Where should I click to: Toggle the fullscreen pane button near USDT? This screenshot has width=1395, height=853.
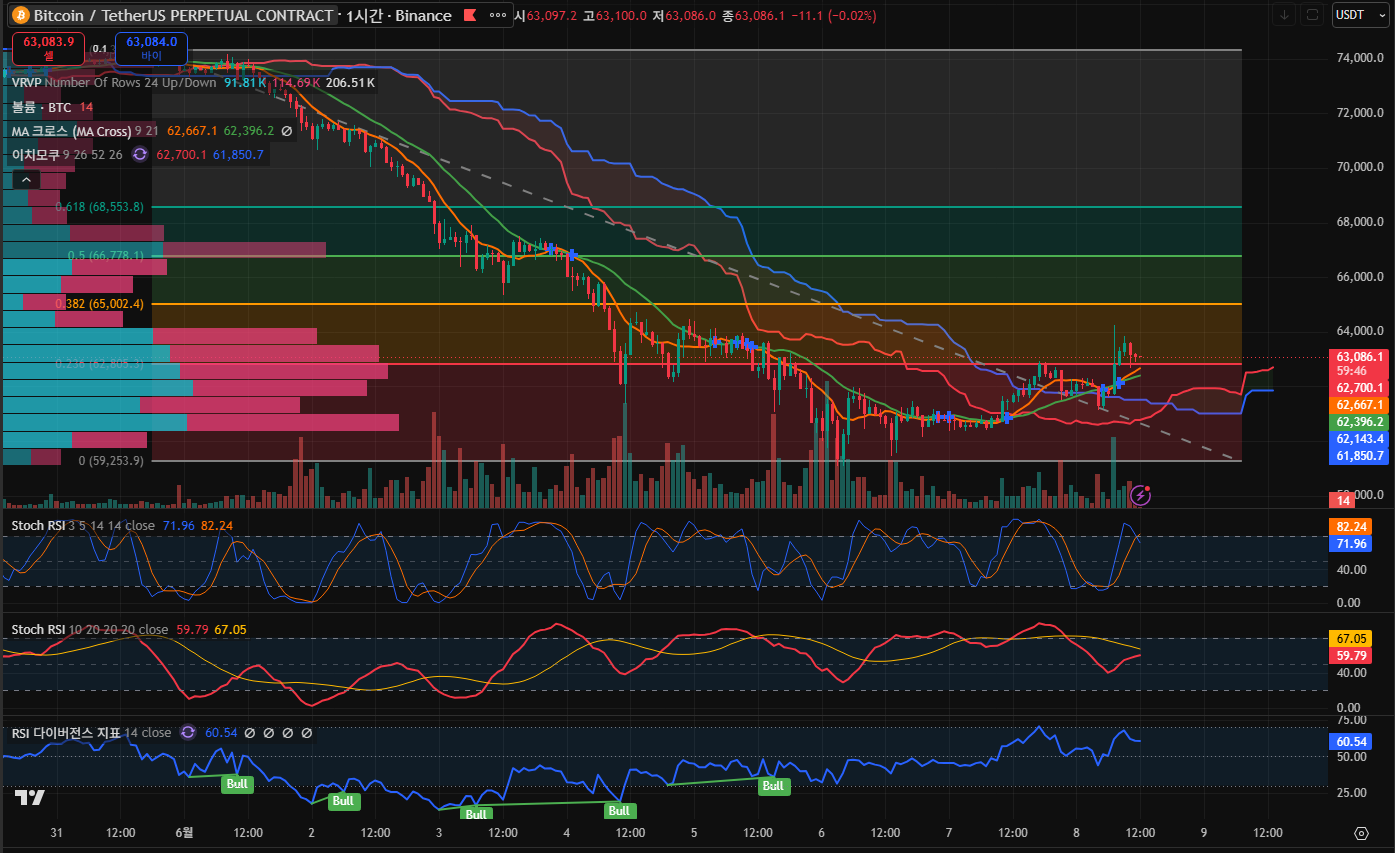coord(1313,15)
